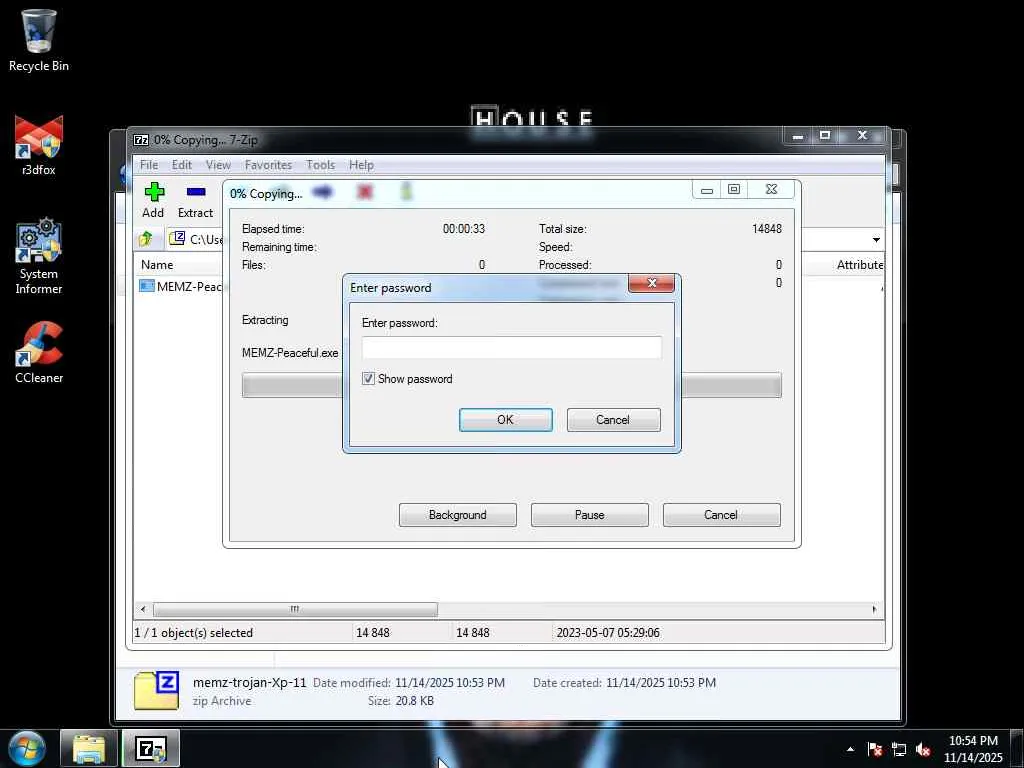This screenshot has width=1024, height=768.
Task: Open the System Informer shortcut
Action: point(39,256)
